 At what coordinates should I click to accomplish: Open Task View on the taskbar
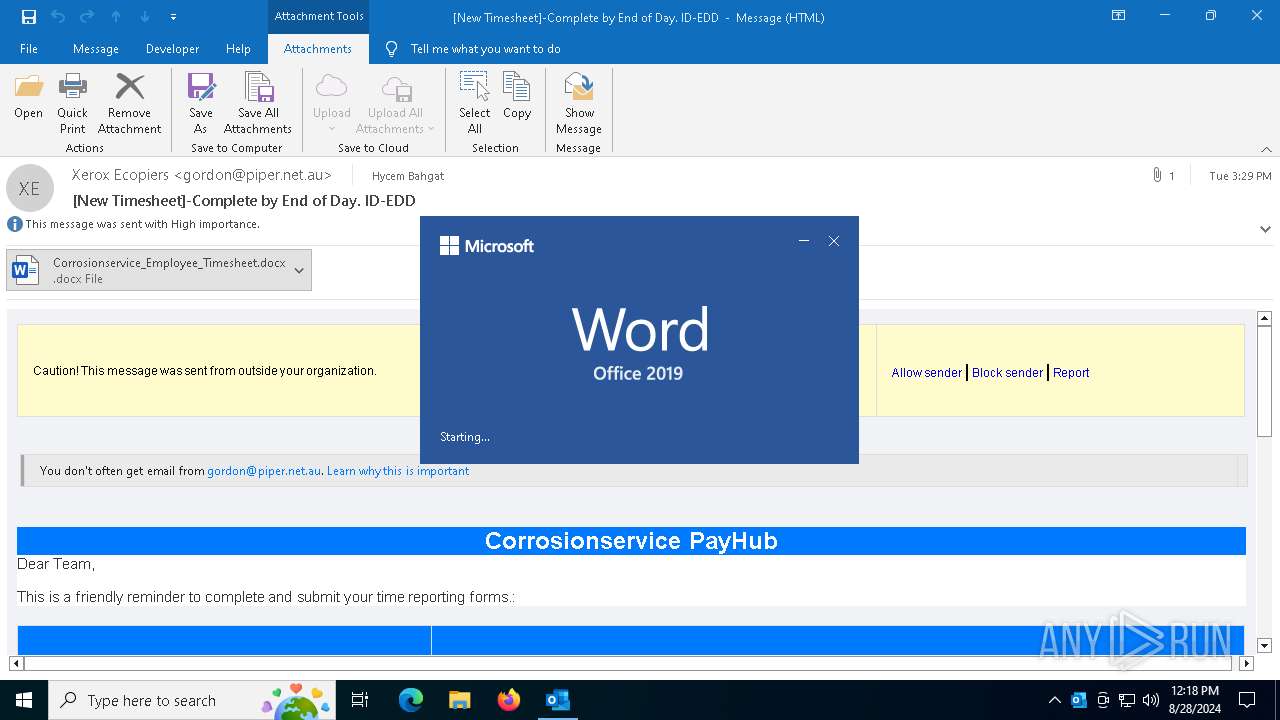tap(360, 700)
